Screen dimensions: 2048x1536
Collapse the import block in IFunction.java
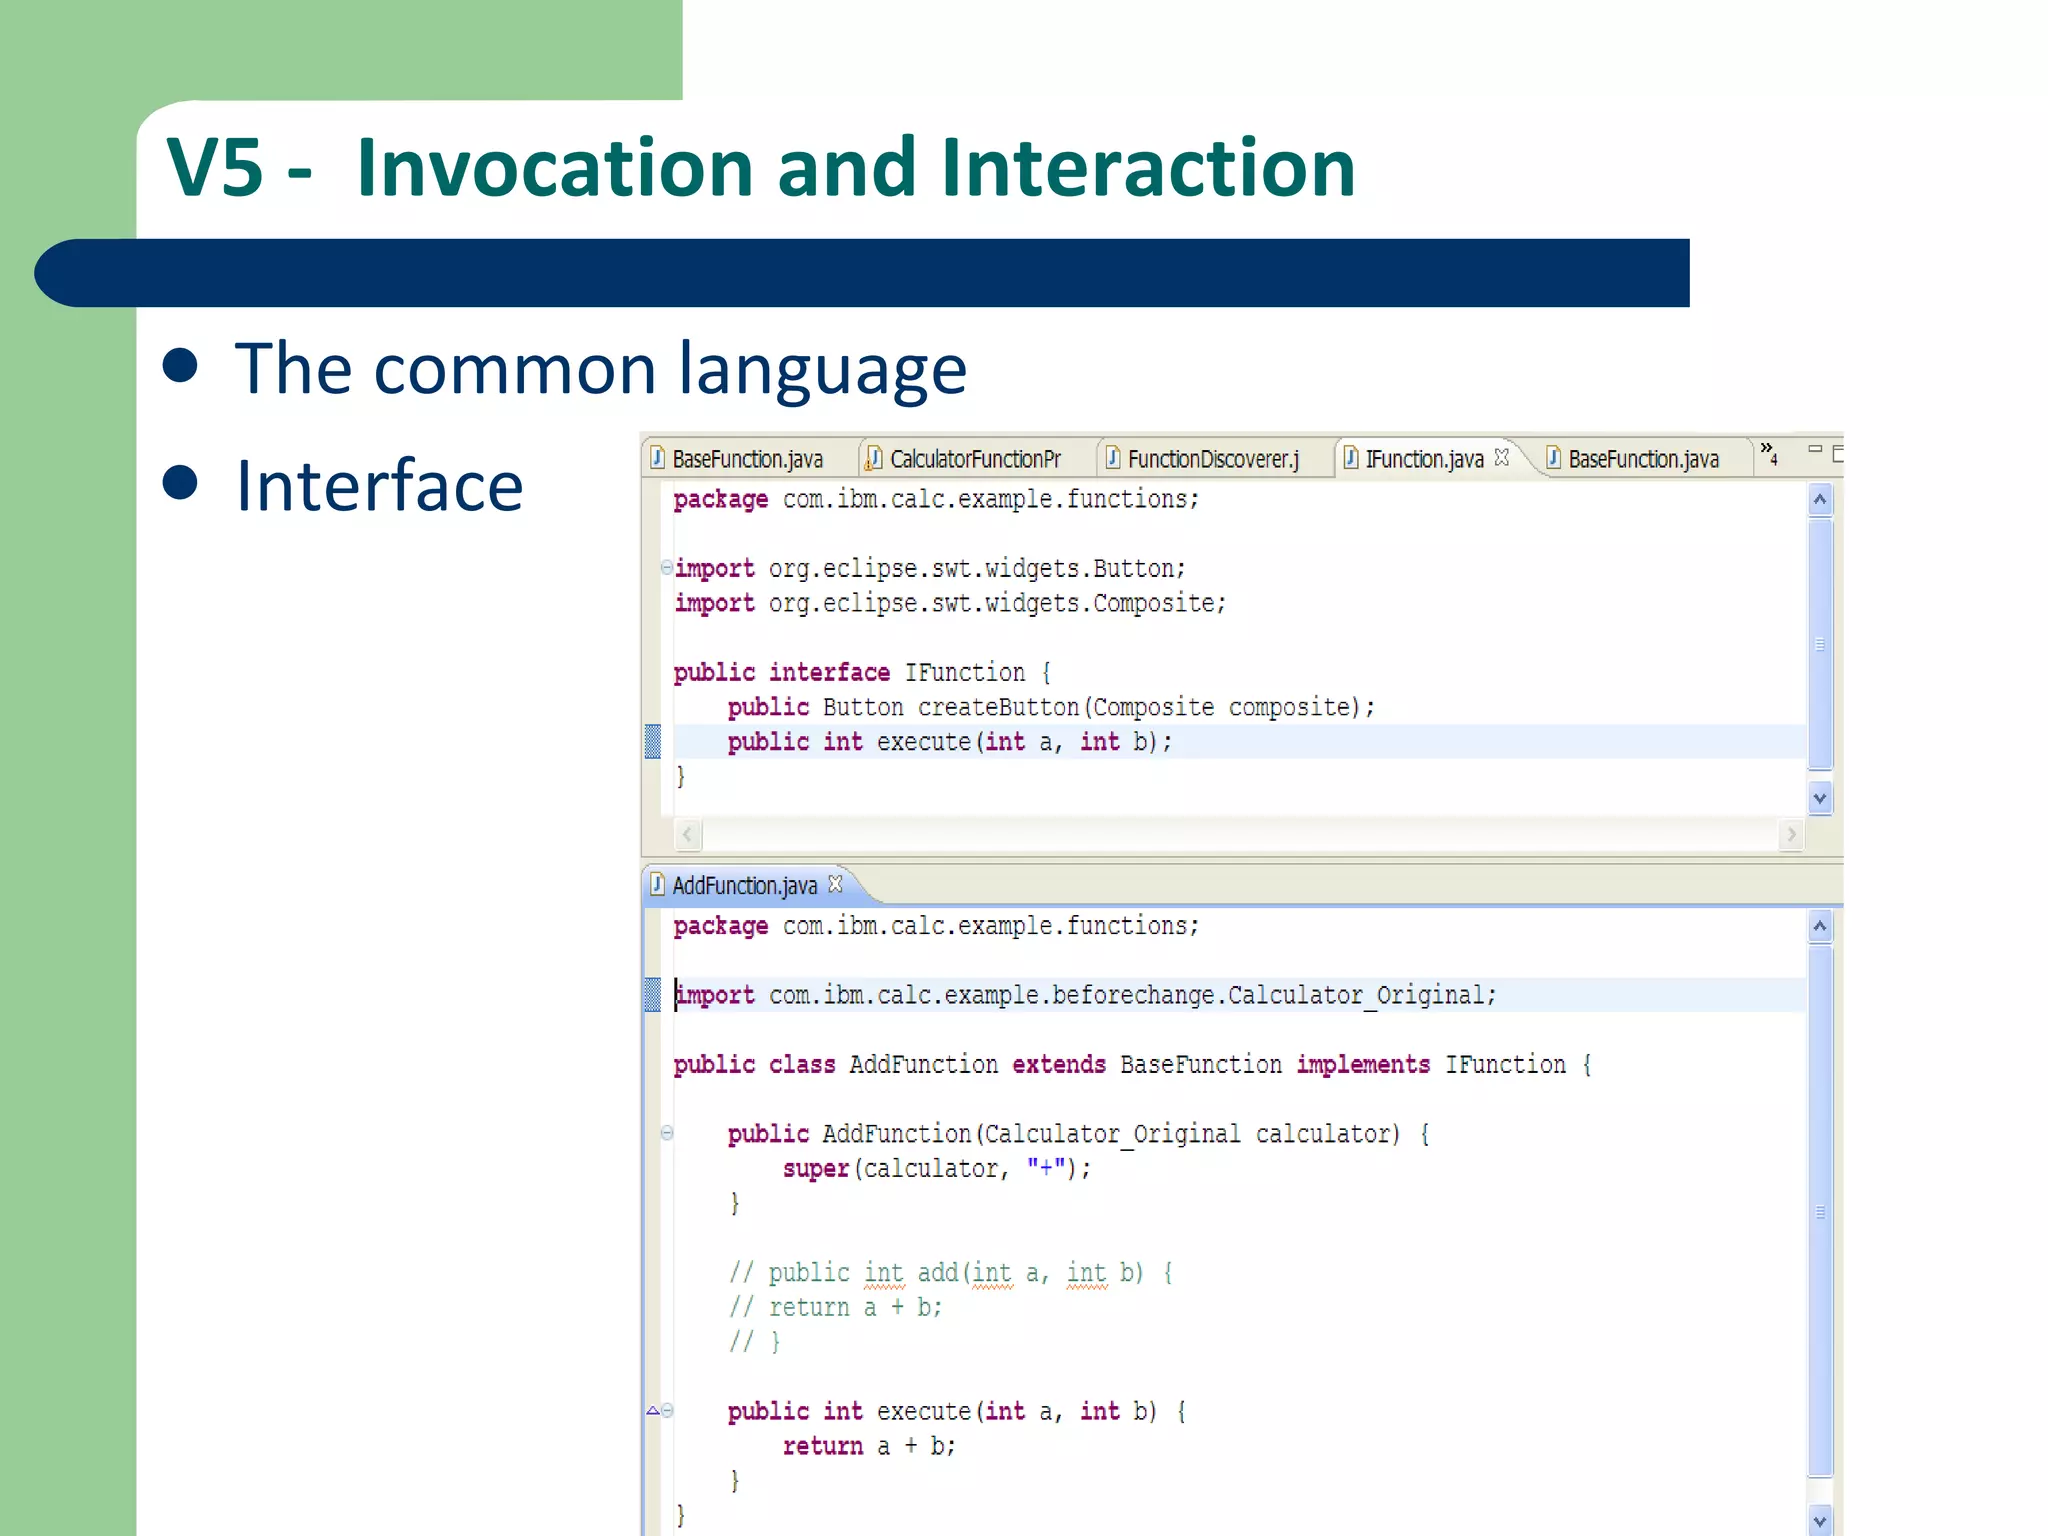click(x=666, y=567)
